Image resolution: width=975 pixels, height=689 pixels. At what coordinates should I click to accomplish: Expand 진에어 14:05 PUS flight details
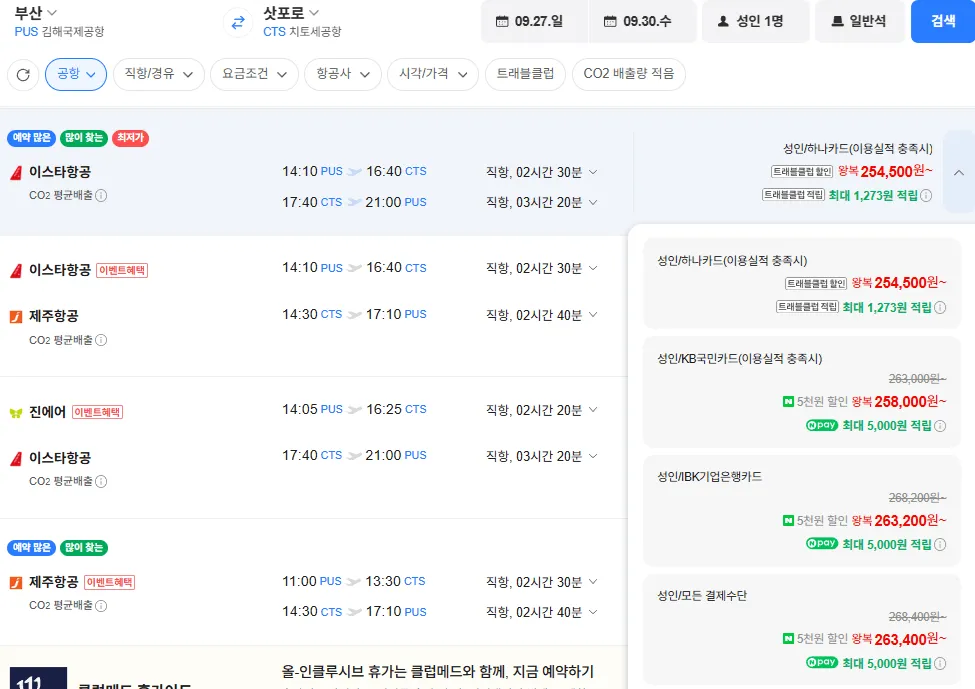pyautogui.click(x=593, y=409)
